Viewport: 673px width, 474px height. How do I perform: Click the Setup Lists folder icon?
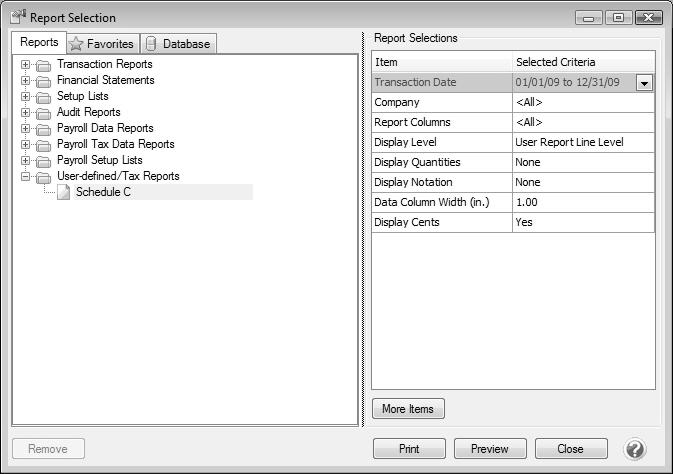pos(43,97)
